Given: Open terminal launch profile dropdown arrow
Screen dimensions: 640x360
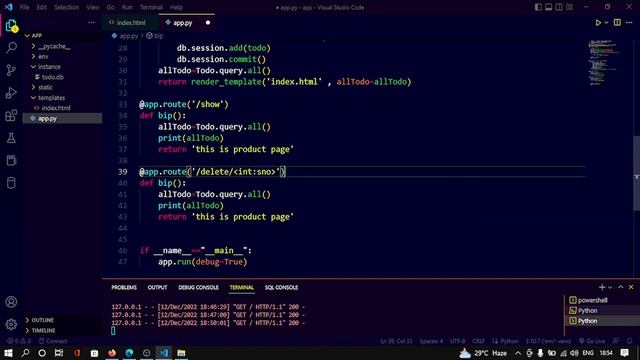Looking at the screenshot, I should coord(610,287).
